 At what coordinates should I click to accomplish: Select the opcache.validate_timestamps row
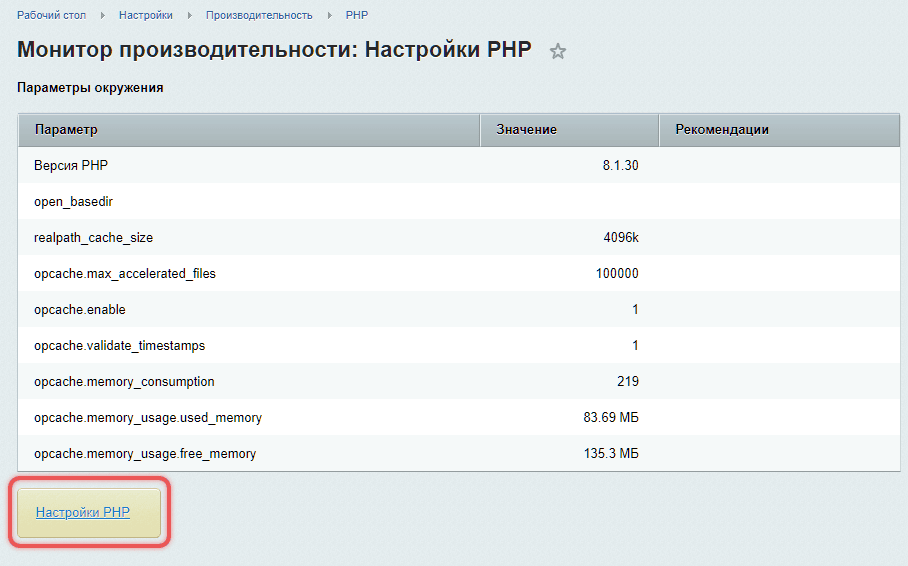click(x=459, y=345)
